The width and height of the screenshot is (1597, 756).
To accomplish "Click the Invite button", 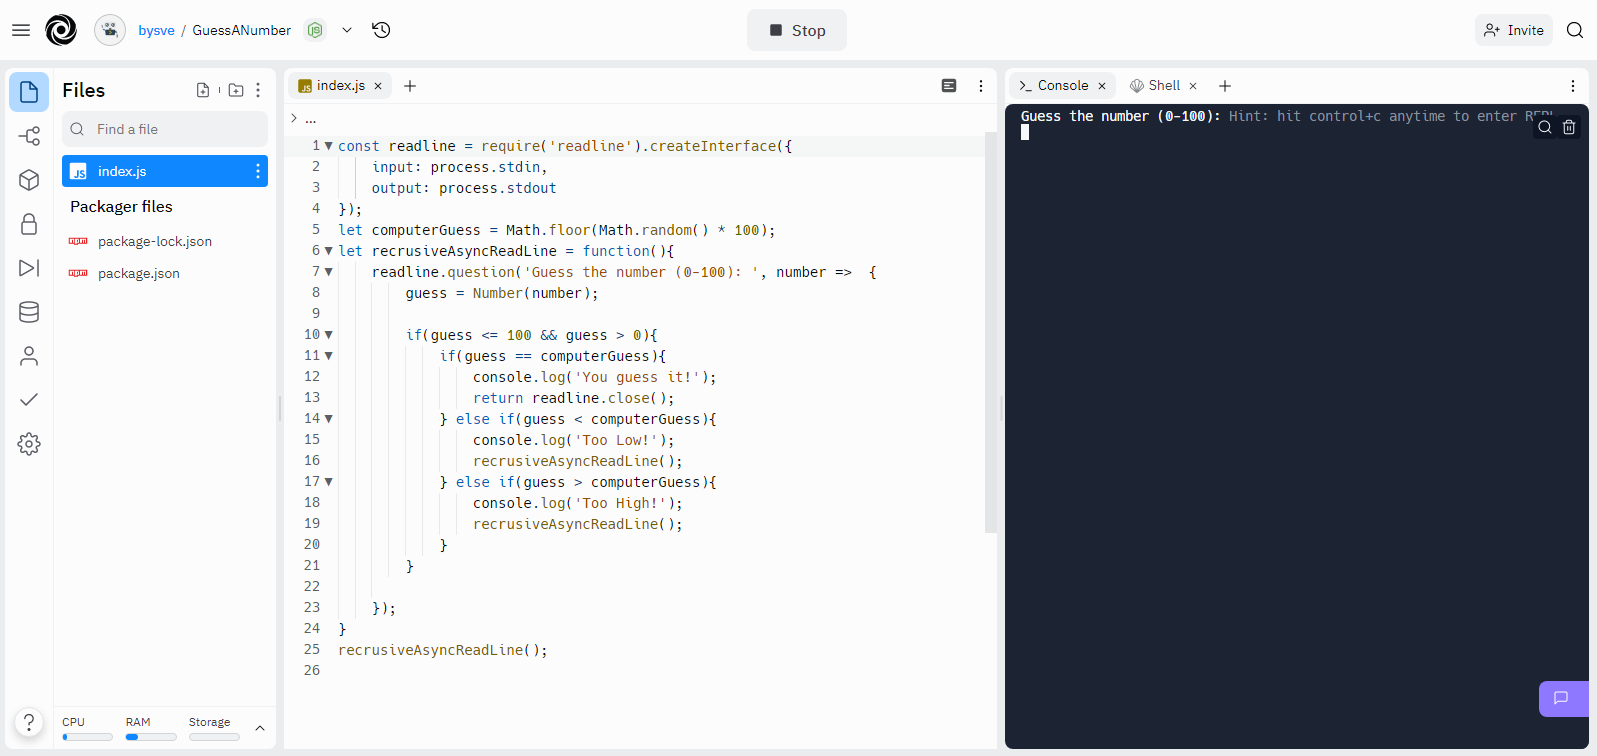I will 1514,30.
